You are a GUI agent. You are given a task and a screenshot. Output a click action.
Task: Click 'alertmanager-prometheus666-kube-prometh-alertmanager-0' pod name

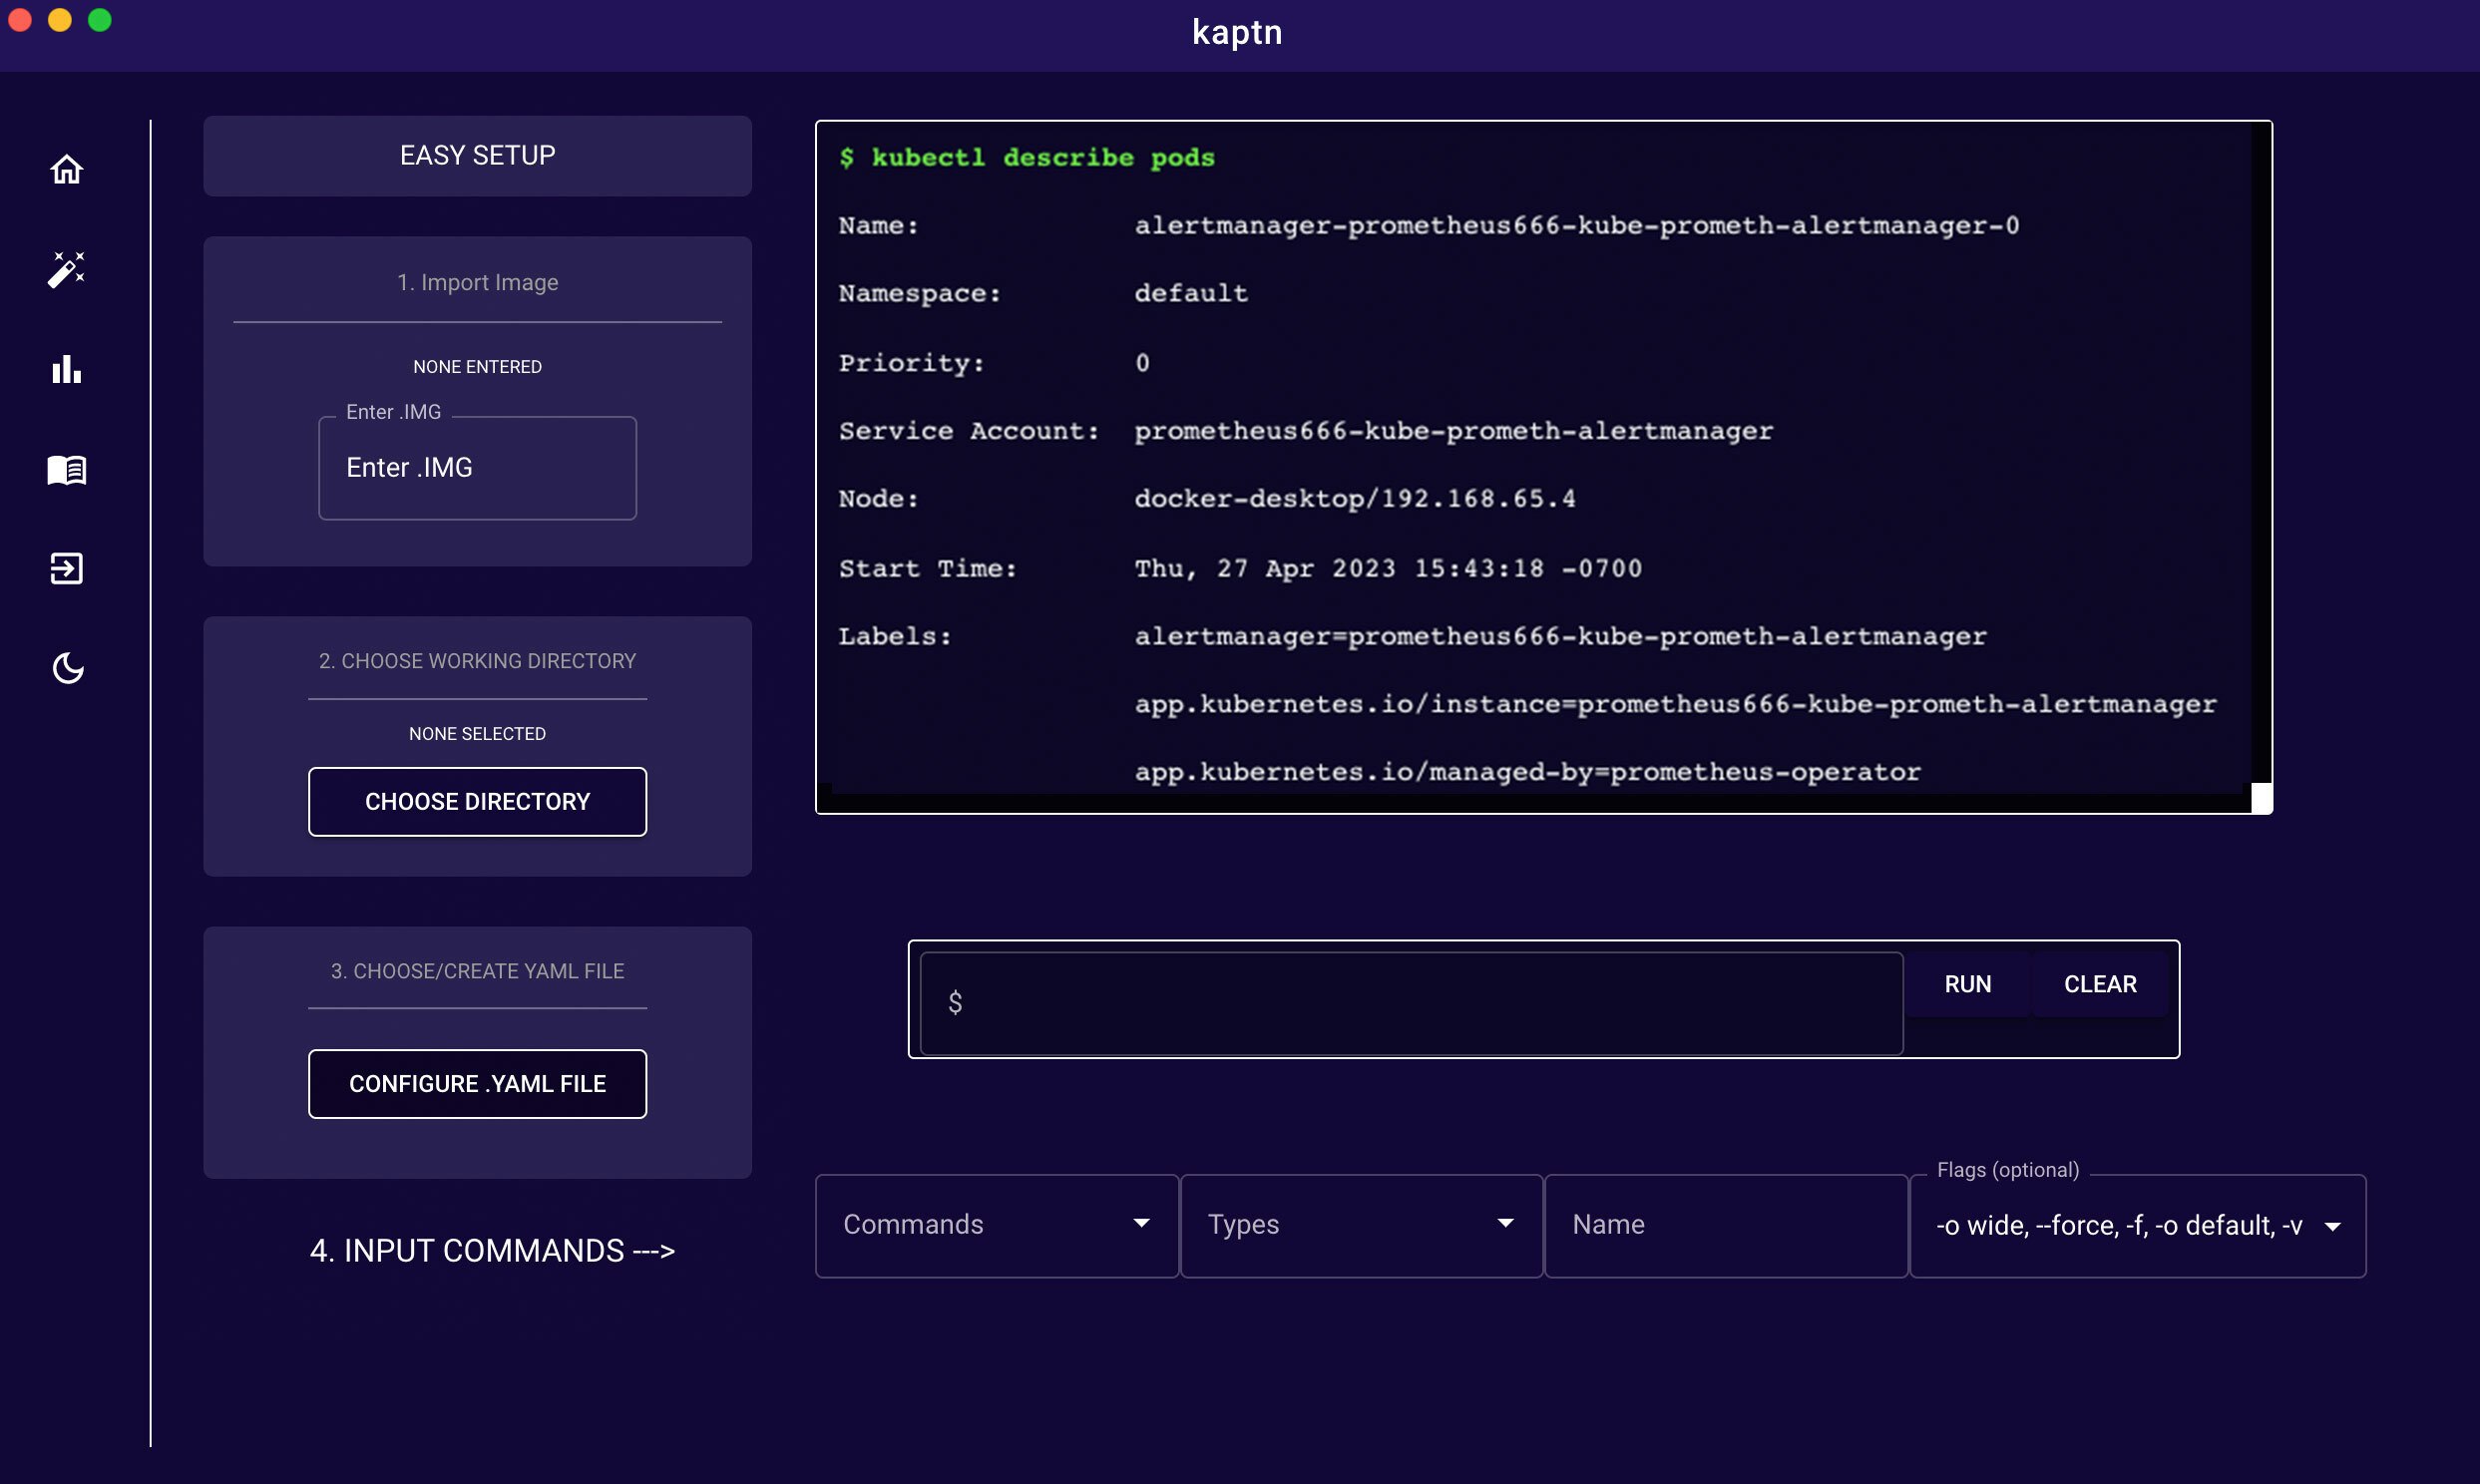(x=1577, y=225)
